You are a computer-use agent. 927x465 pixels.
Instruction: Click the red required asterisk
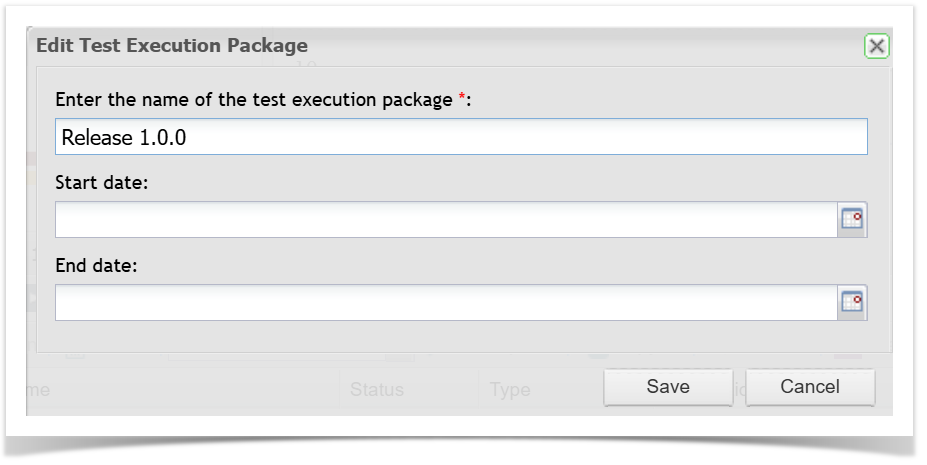pyautogui.click(x=462, y=99)
